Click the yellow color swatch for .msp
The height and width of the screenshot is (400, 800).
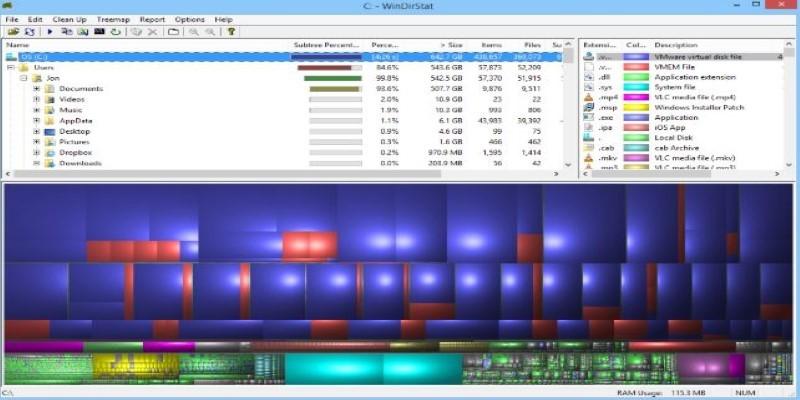[x=636, y=108]
